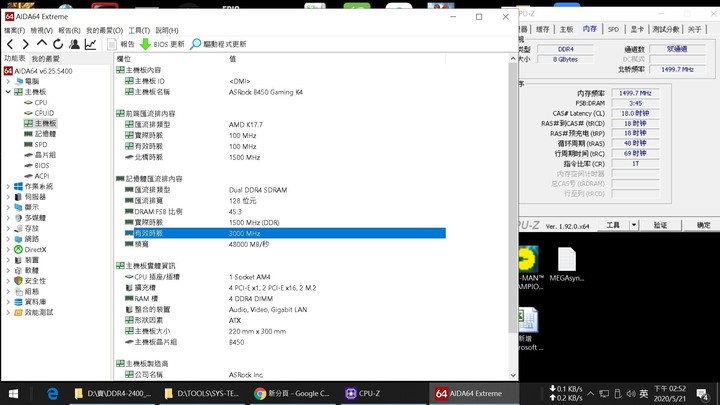Select CPUID in the tree
Viewport: 720px width, 405px height.
(44, 113)
